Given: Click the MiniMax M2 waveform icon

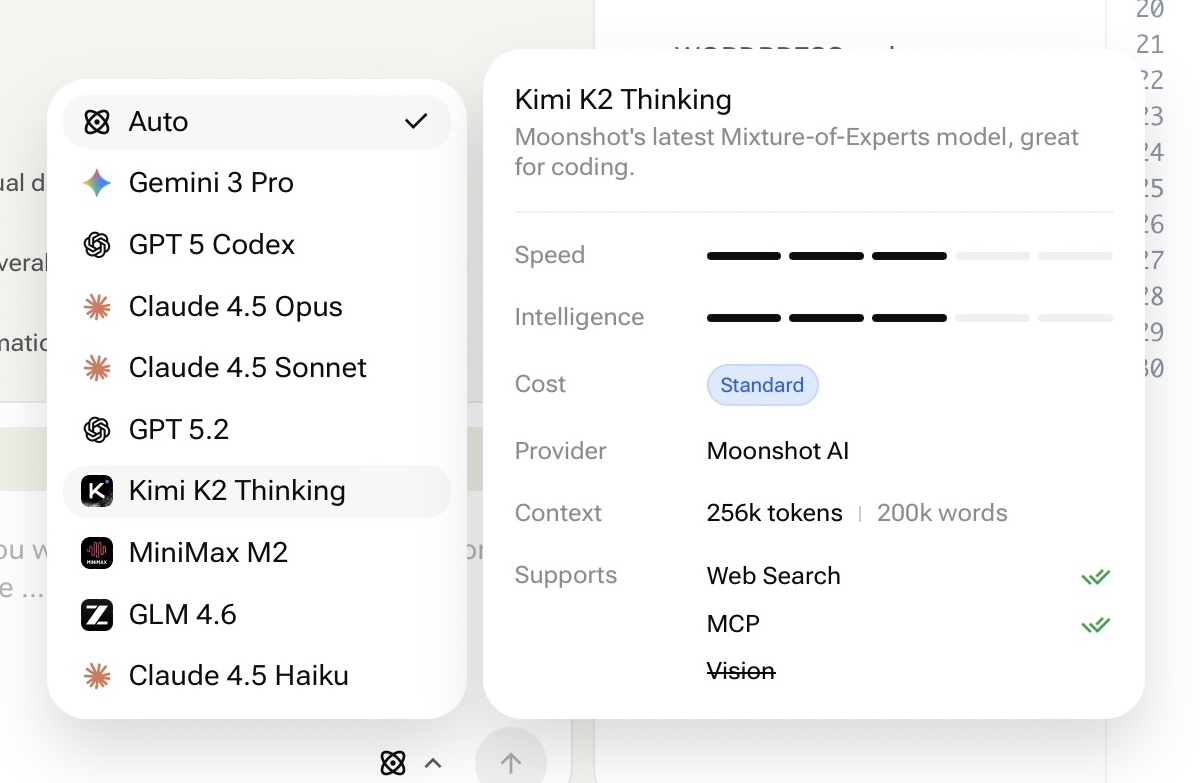Looking at the screenshot, I should (x=97, y=553).
